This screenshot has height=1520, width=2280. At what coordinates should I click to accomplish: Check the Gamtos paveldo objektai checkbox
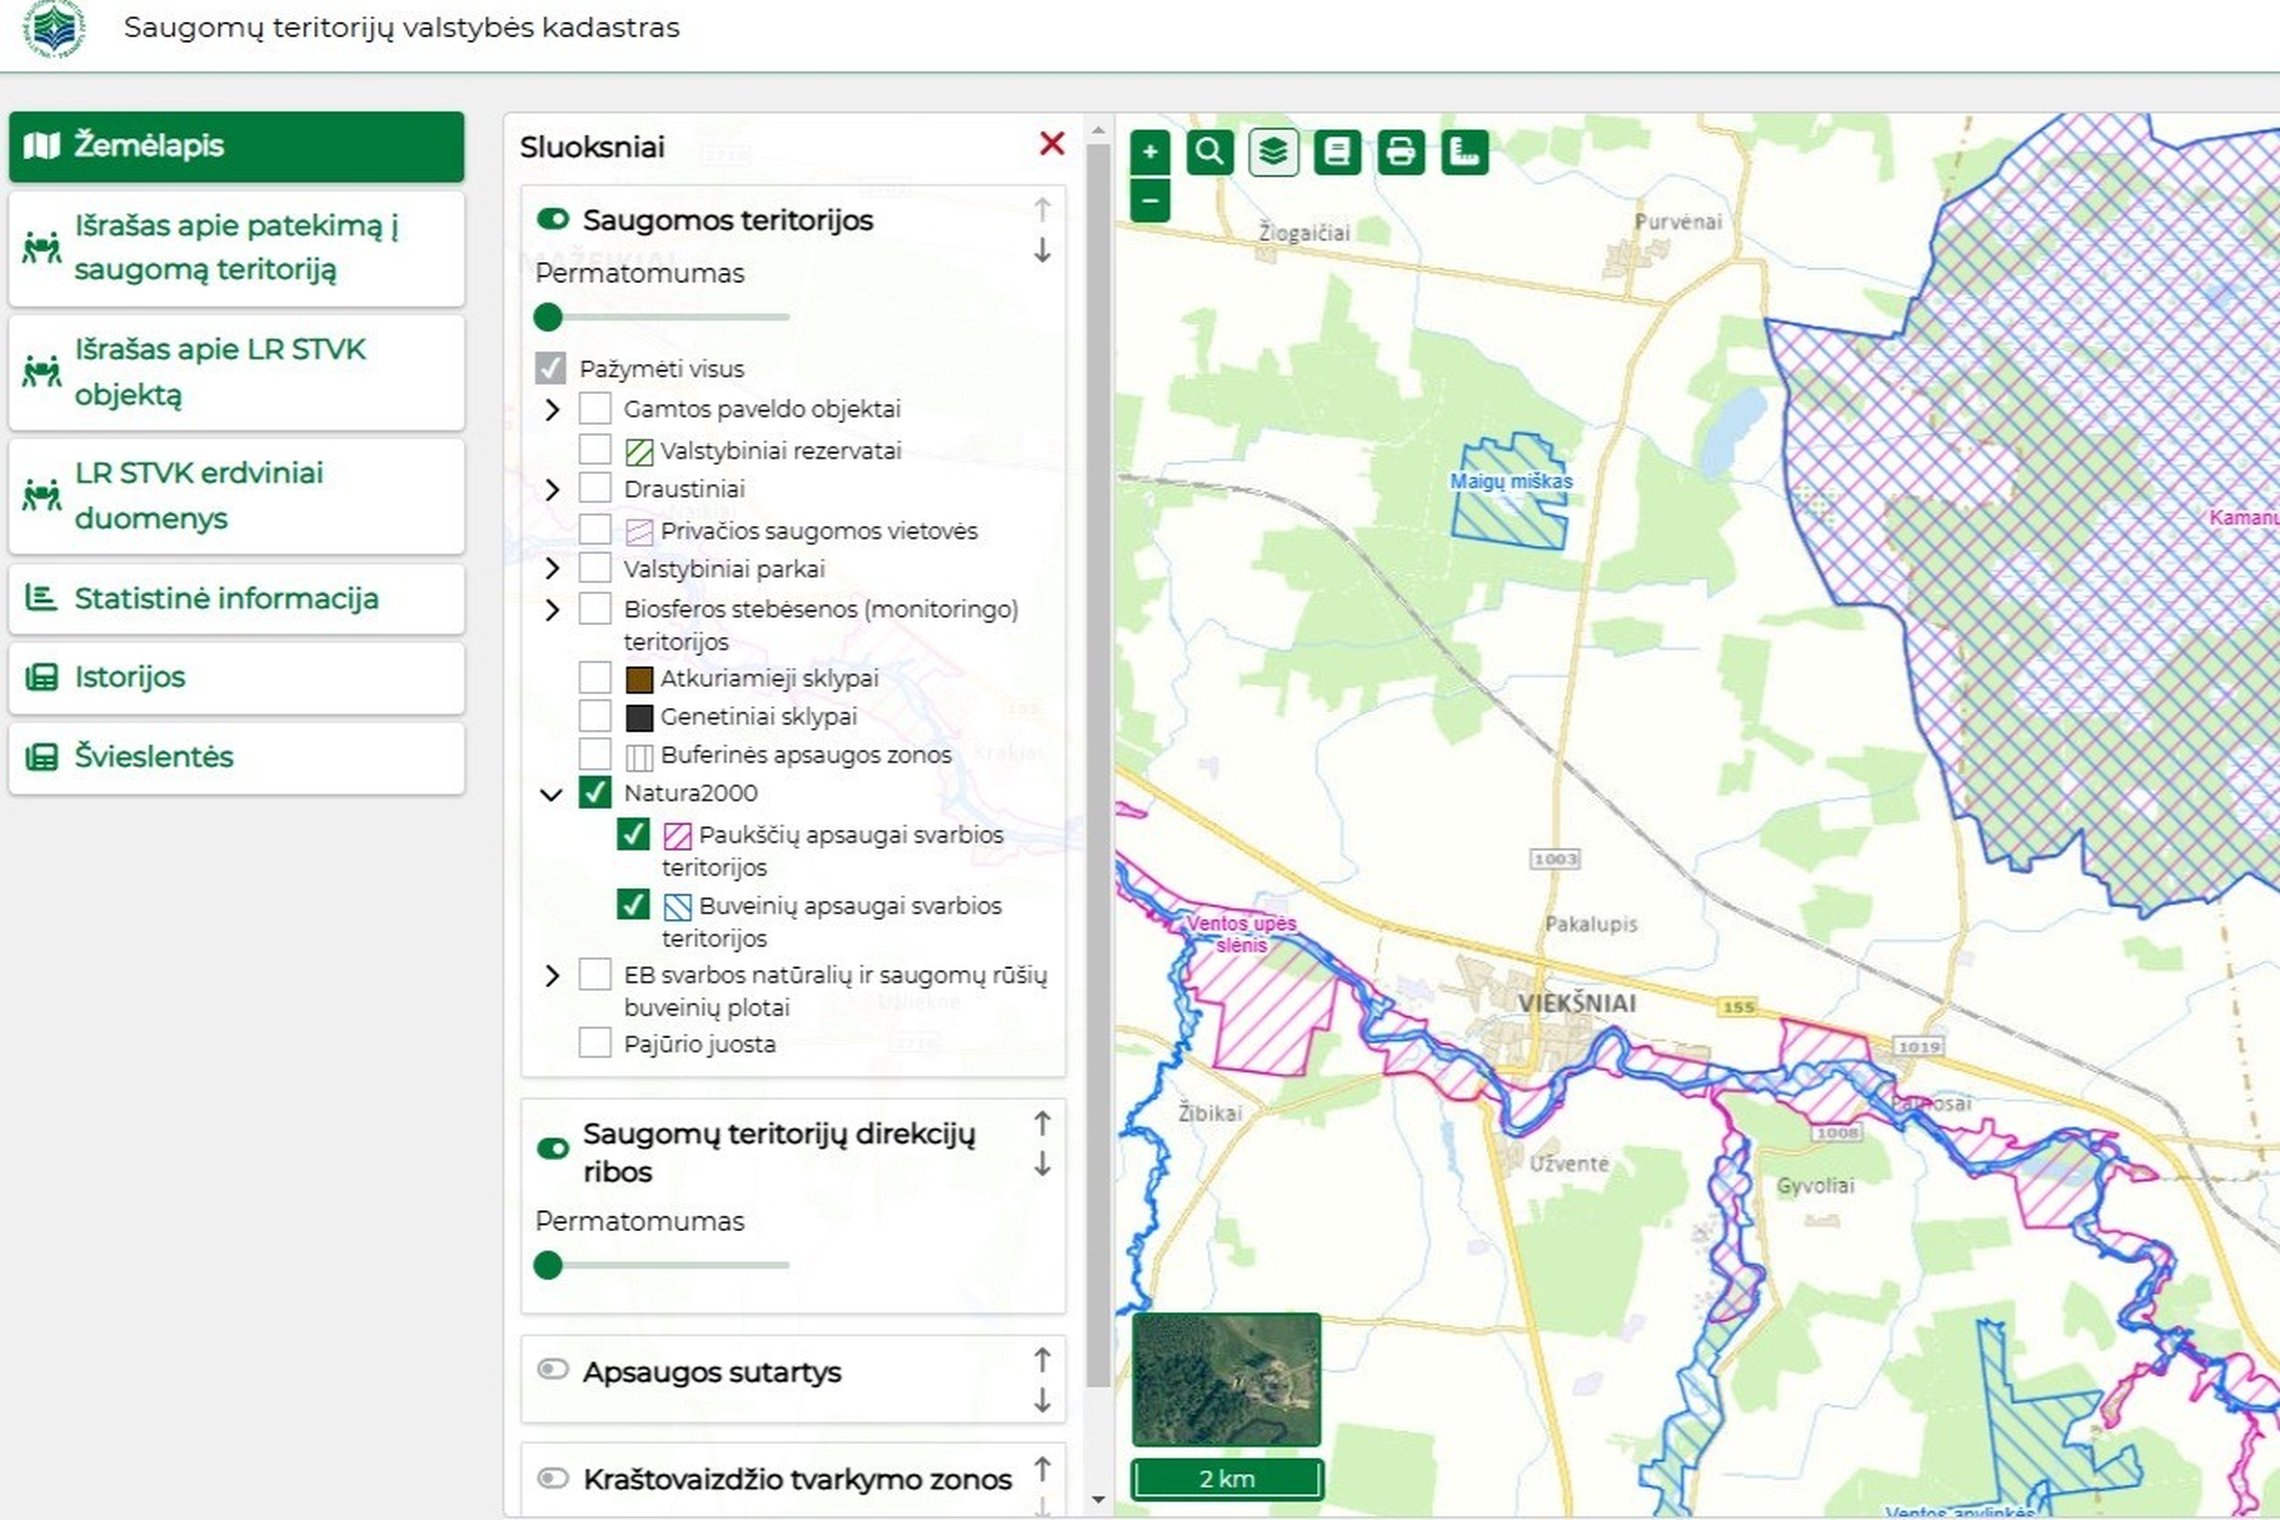point(595,408)
